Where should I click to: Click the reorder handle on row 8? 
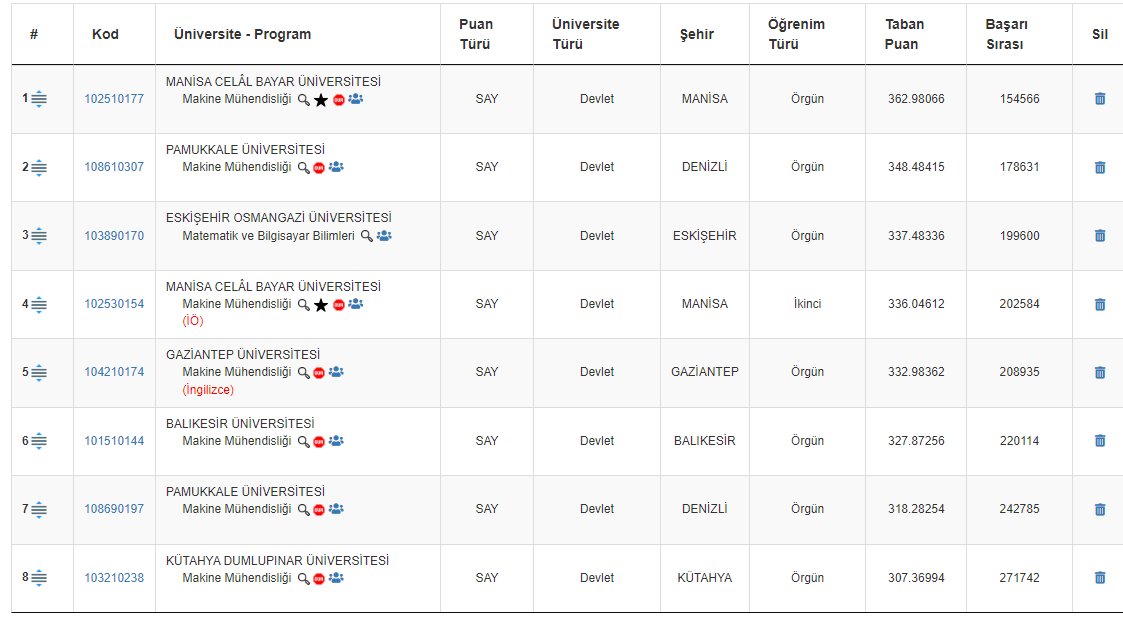(39, 578)
